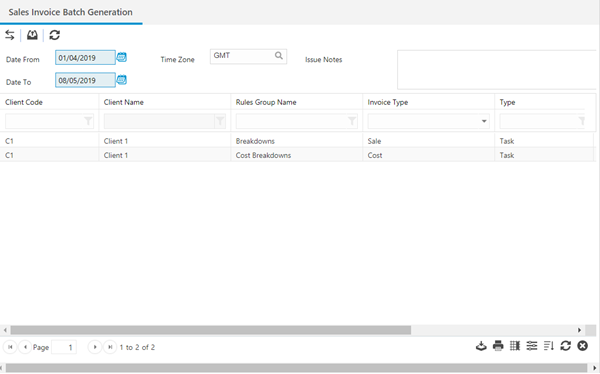This screenshot has width=600, height=374.
Task: Click the generate batch inbox toolbar icon
Action: point(32,35)
